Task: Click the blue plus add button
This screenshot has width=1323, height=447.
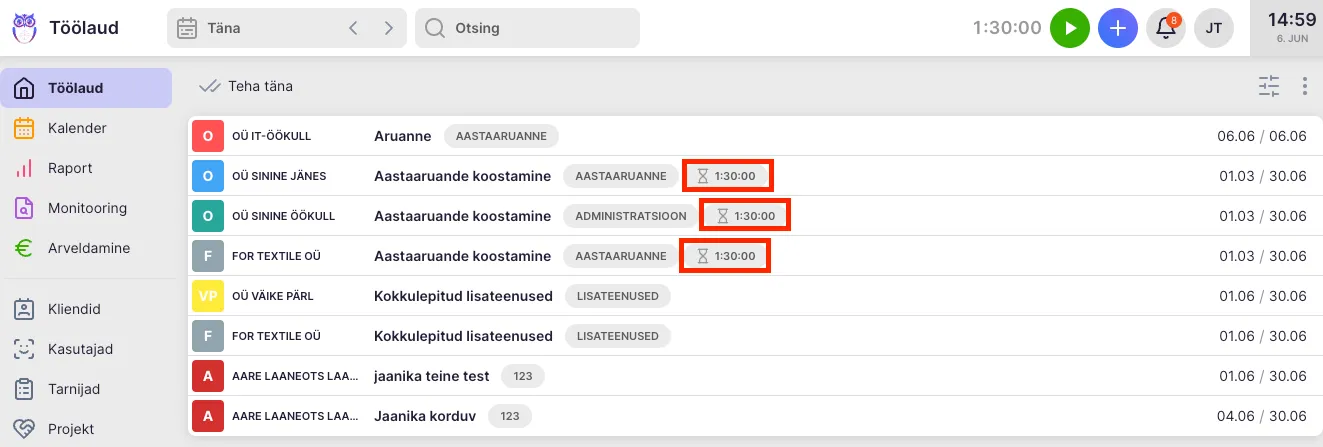Action: [x=1118, y=28]
